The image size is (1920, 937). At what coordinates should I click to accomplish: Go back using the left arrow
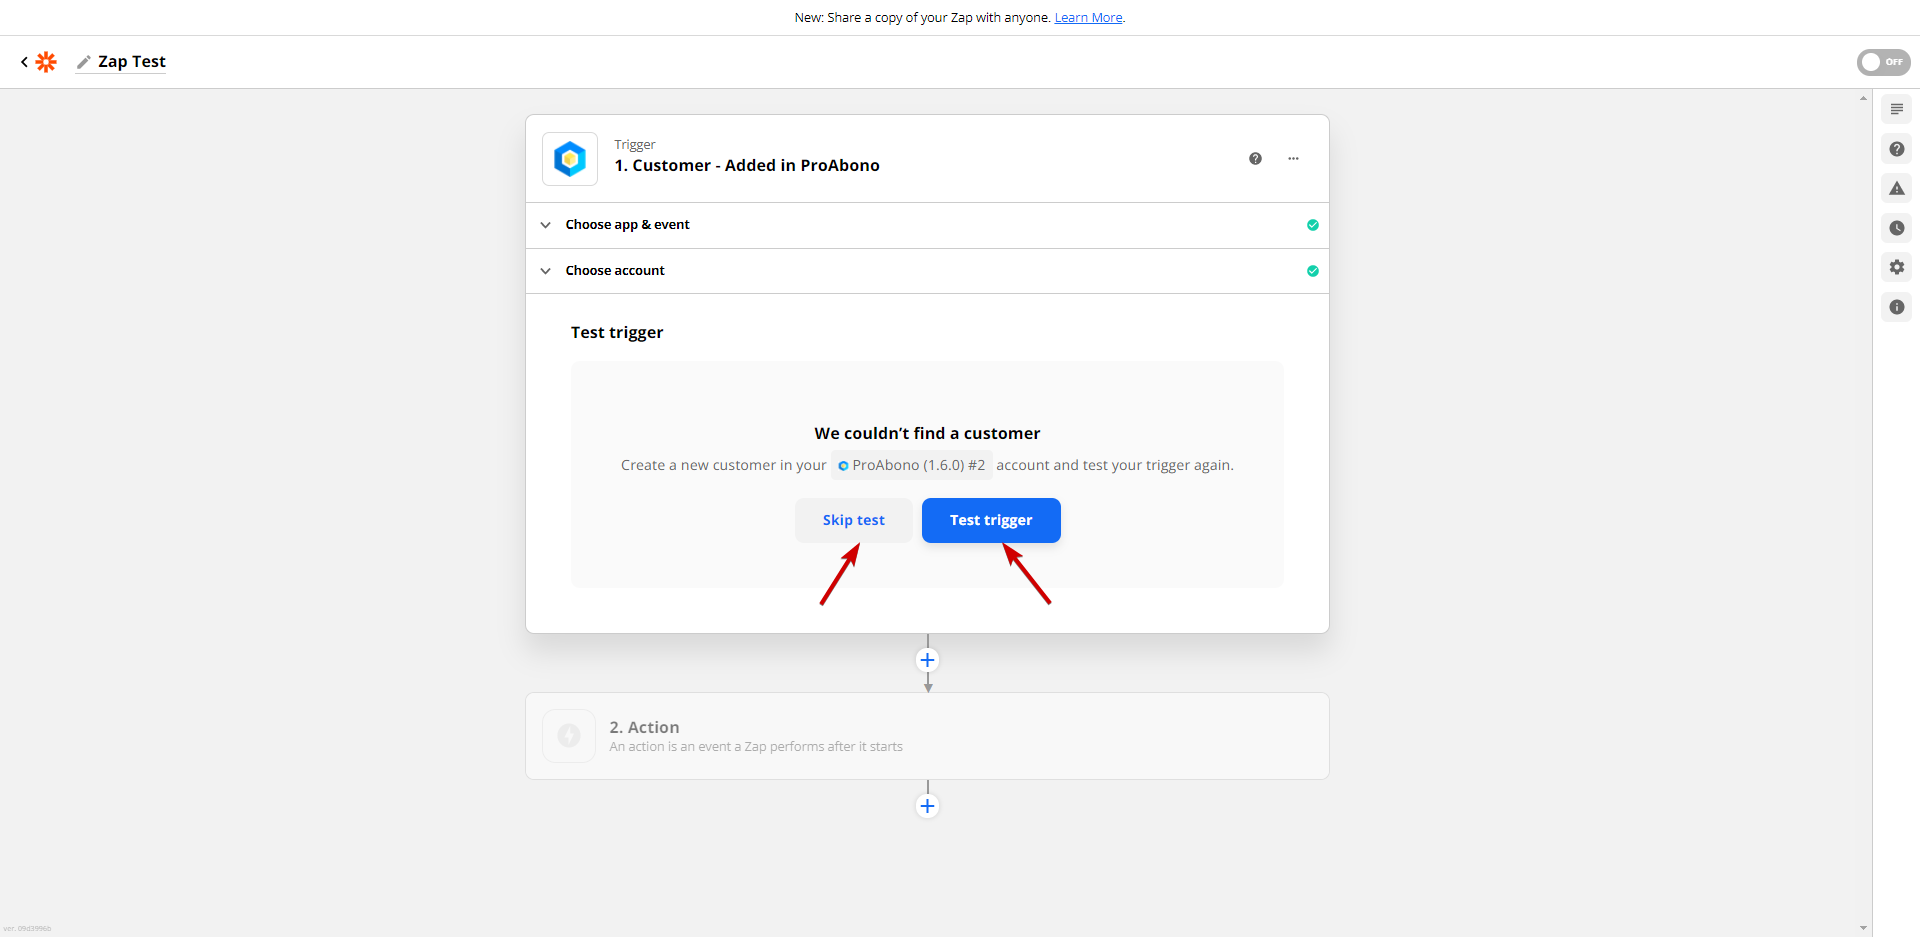[x=24, y=62]
